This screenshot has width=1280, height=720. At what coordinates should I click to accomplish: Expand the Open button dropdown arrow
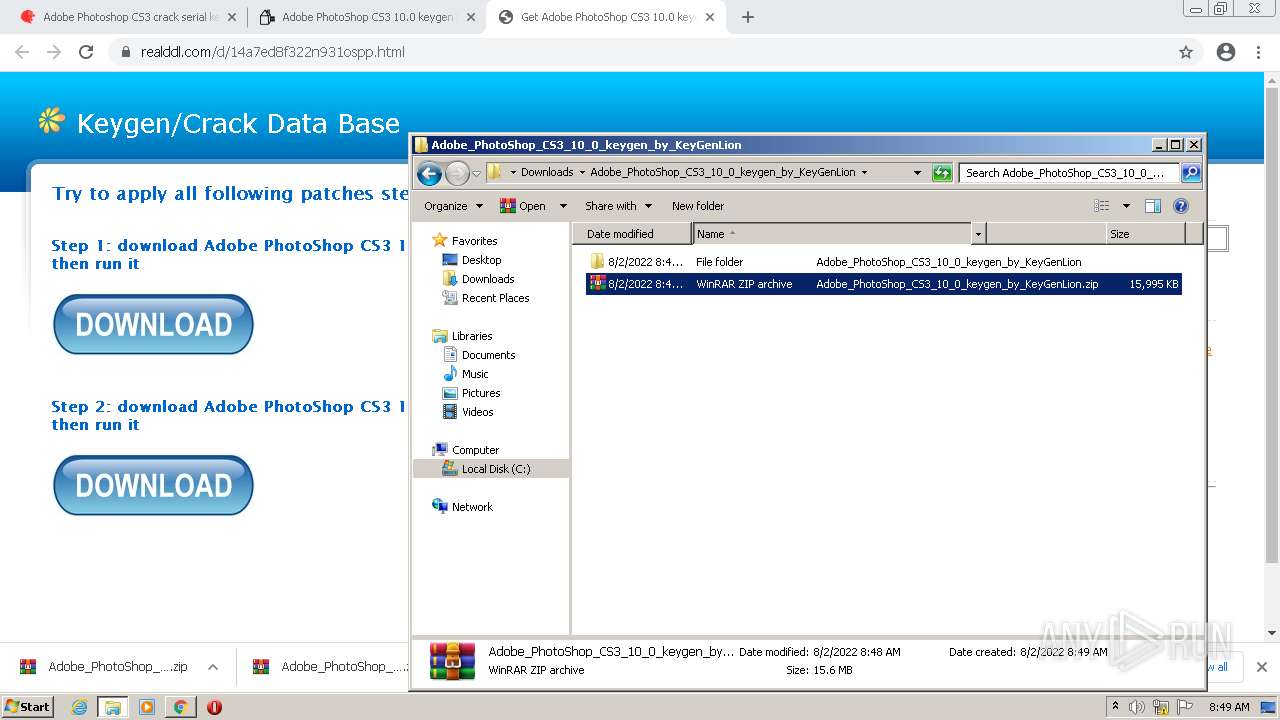563,206
